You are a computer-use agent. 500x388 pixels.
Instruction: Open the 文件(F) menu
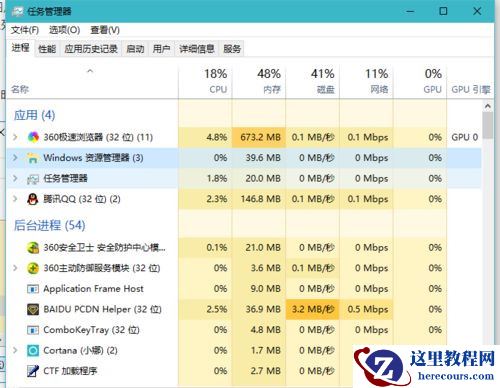pos(25,30)
